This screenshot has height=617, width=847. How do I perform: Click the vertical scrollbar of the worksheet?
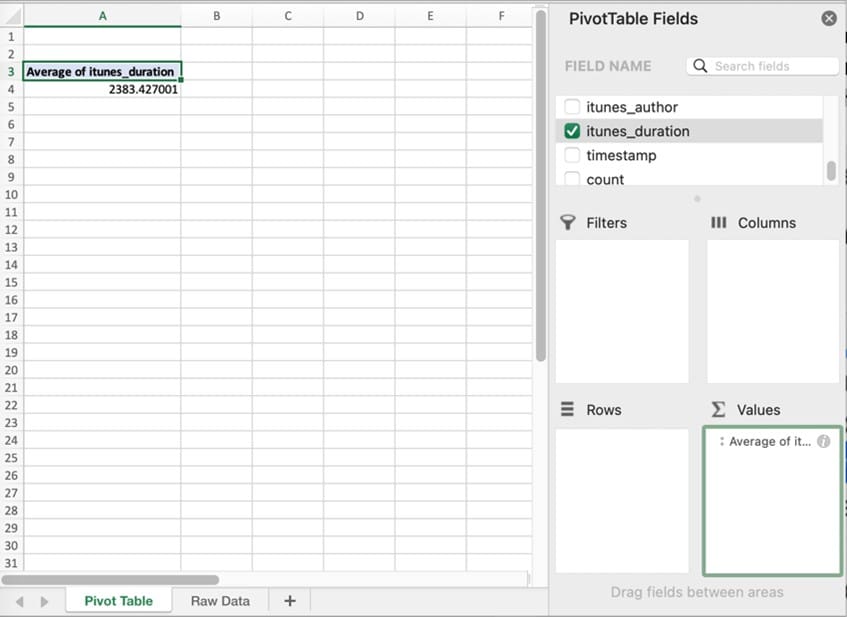[x=541, y=186]
